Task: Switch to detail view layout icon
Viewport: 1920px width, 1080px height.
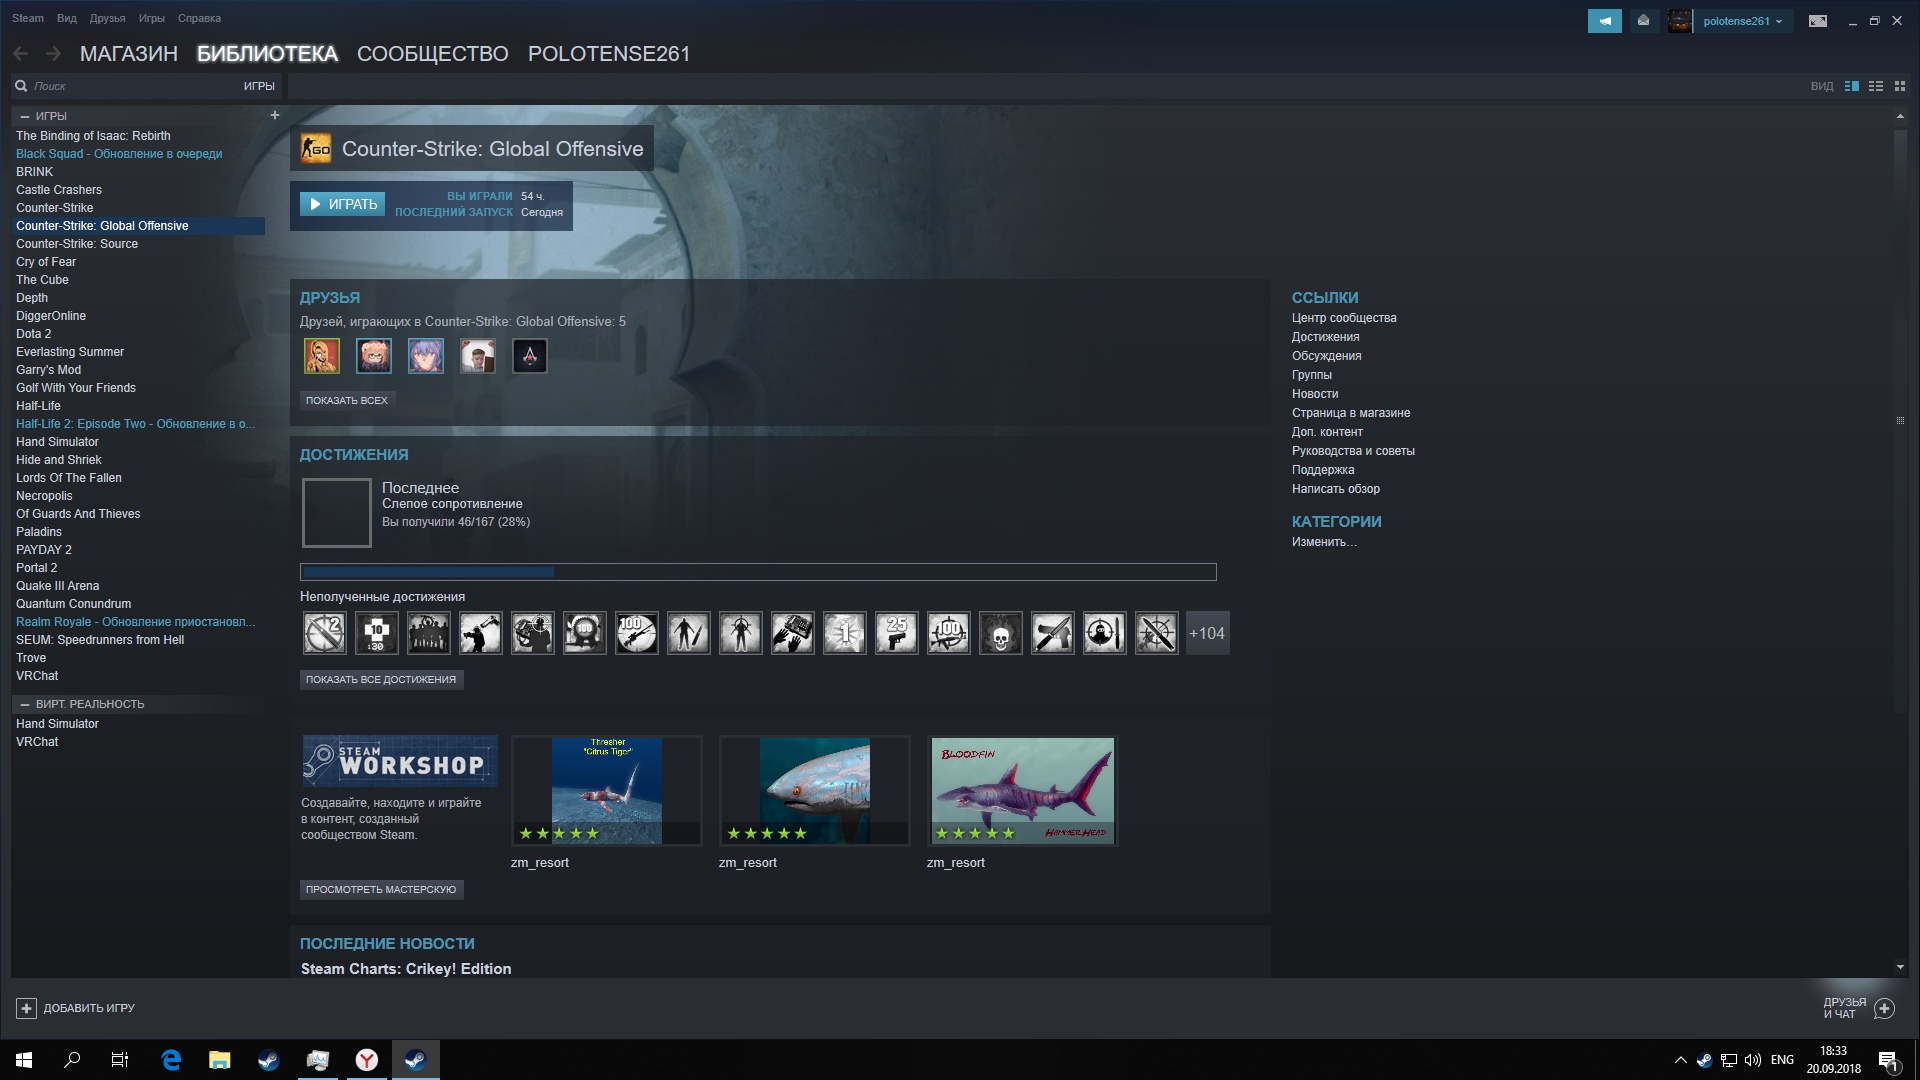Action: click(1852, 86)
